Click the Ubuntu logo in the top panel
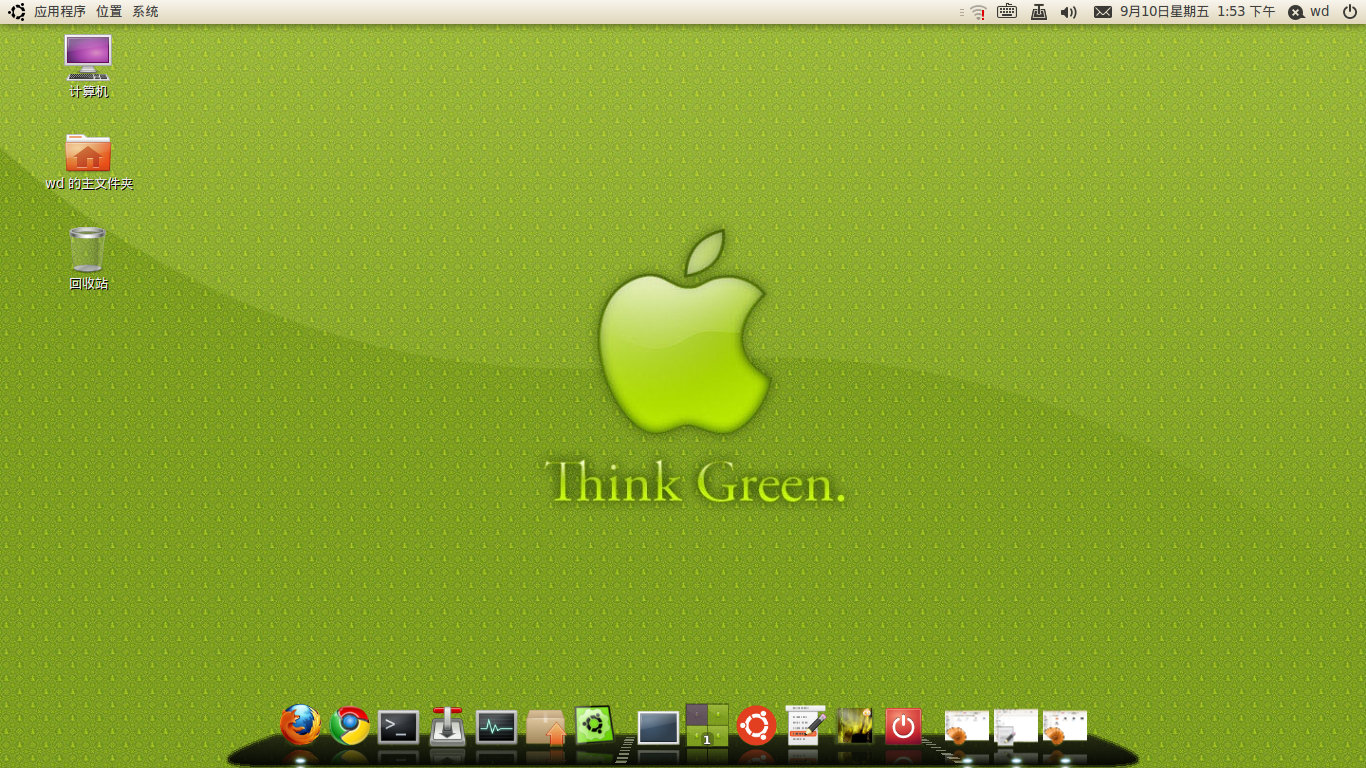The height and width of the screenshot is (768, 1366). pos(17,12)
